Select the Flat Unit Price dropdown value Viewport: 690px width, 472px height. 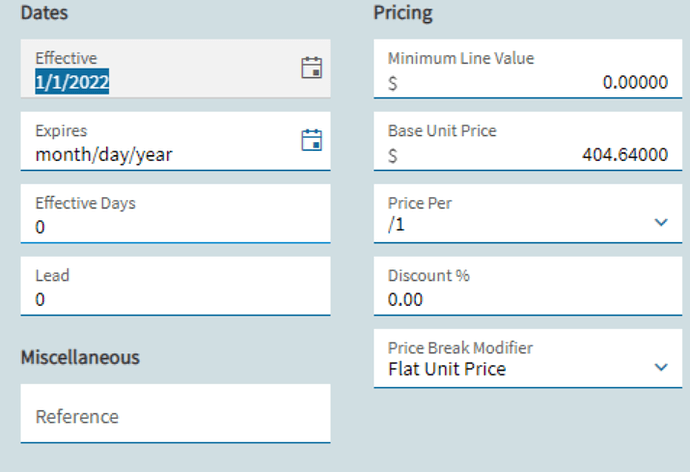(x=447, y=369)
